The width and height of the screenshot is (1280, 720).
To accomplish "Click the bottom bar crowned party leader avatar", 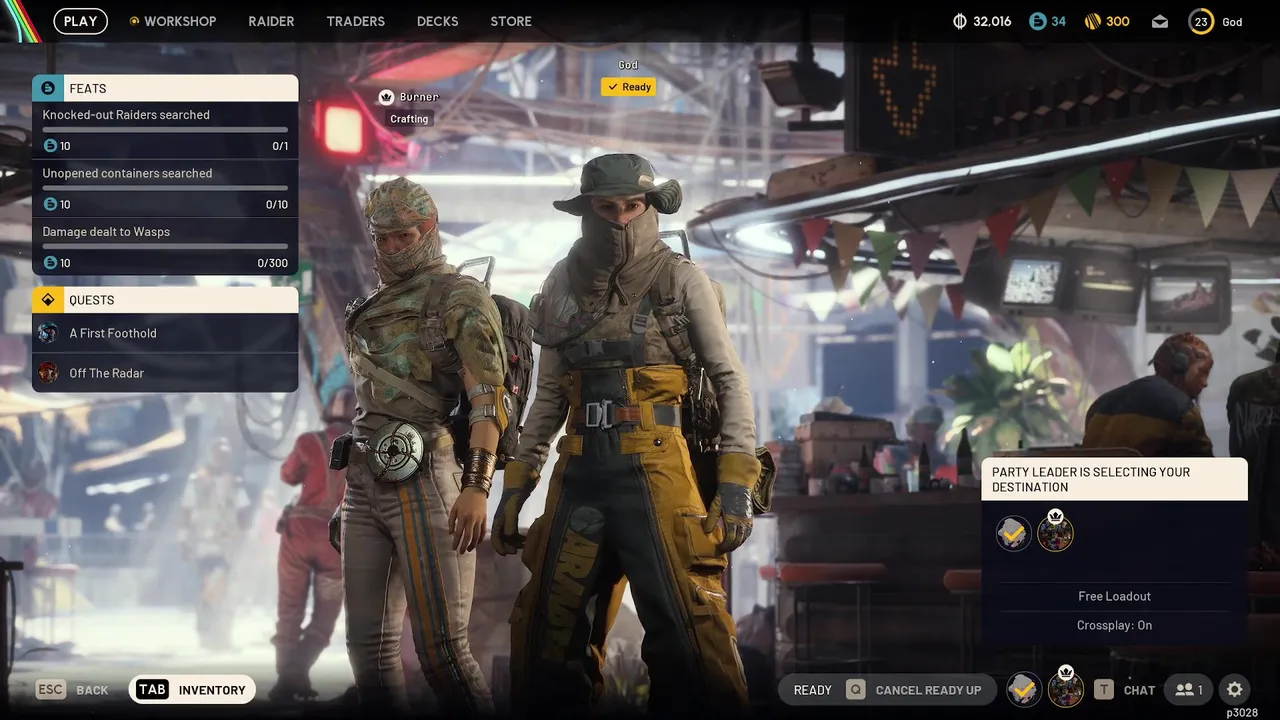I will point(1065,688).
